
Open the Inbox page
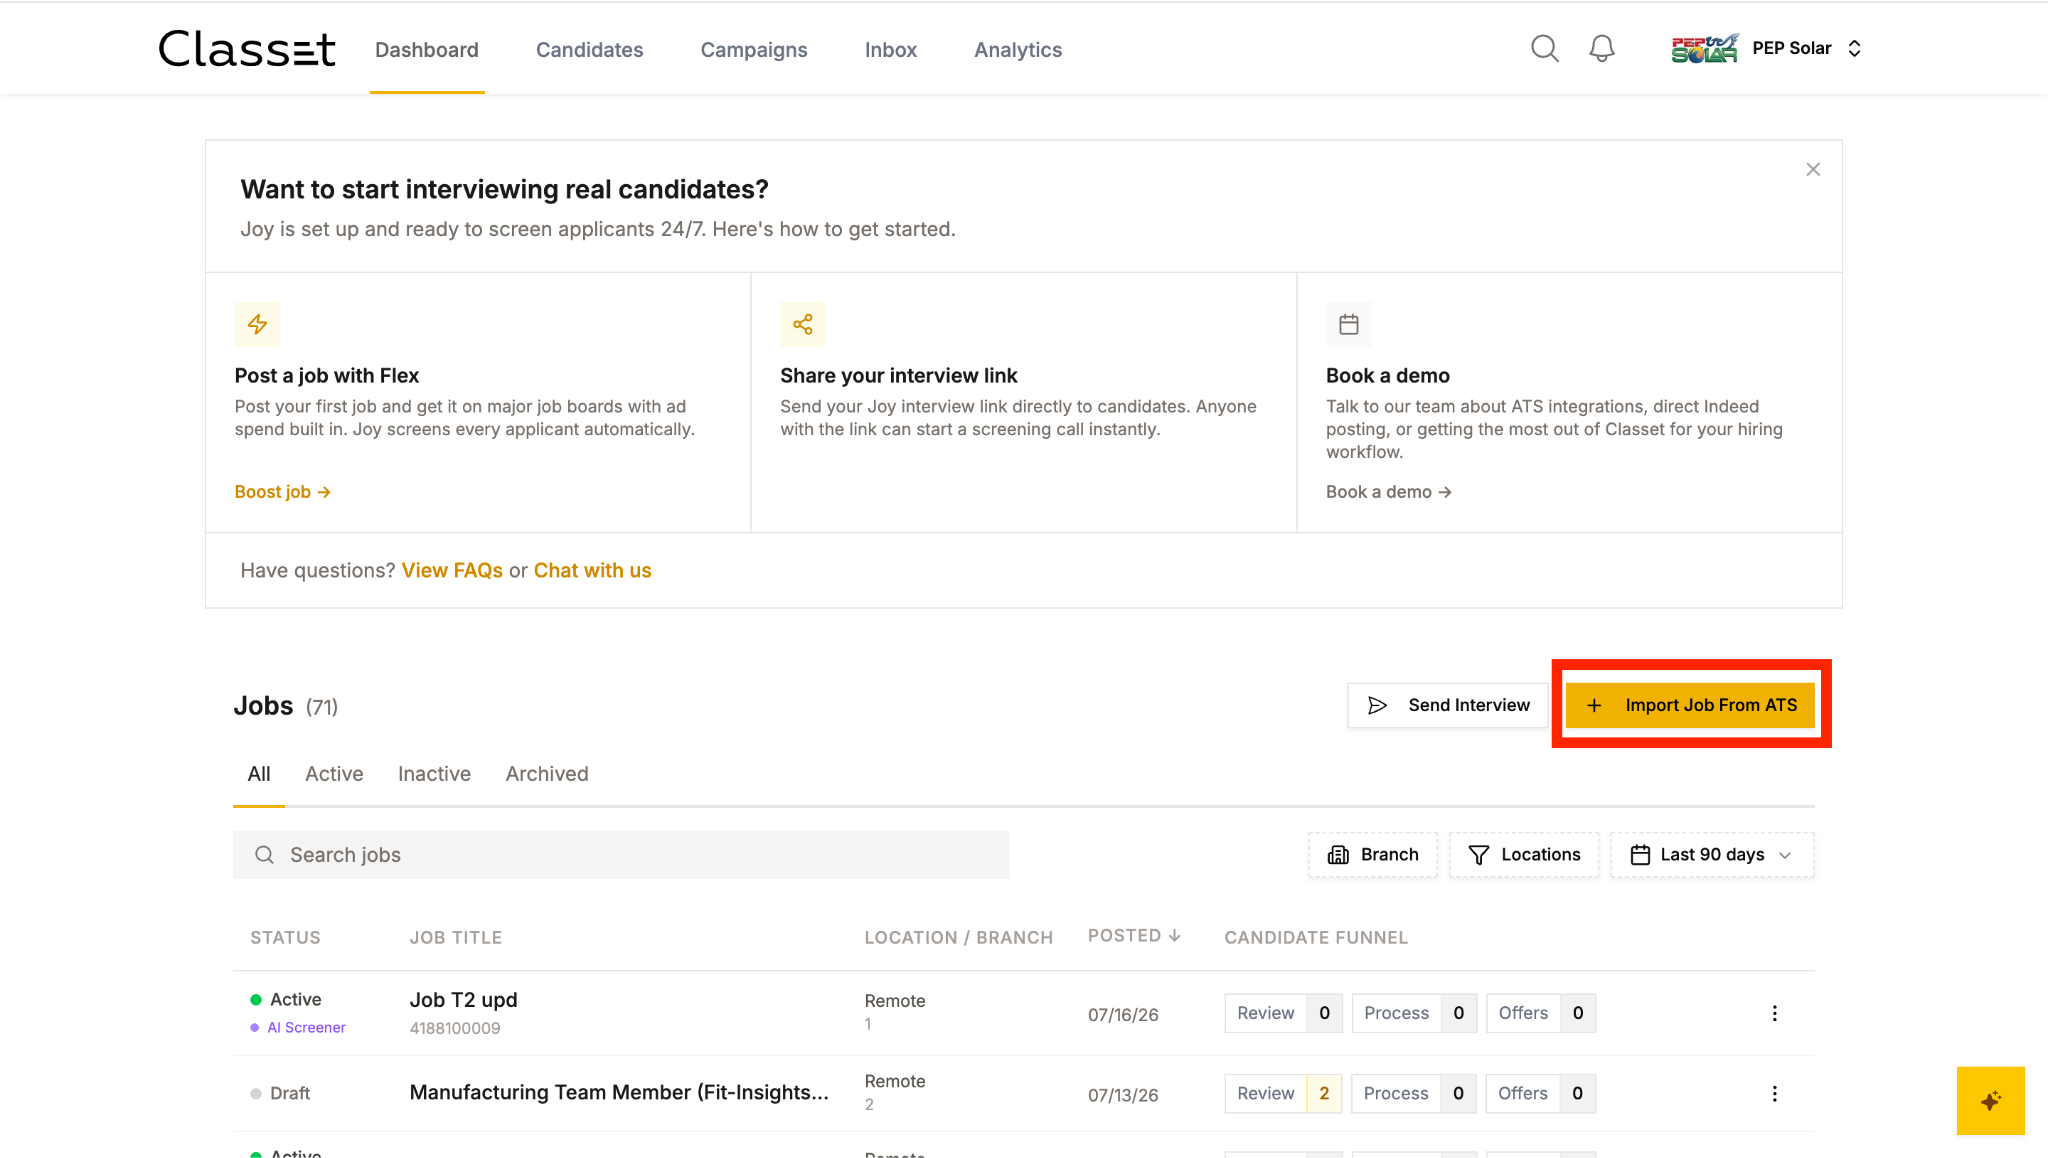[x=891, y=50]
